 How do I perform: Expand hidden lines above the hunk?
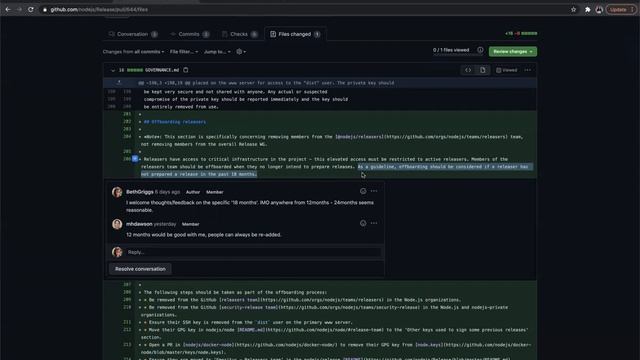click(119, 83)
